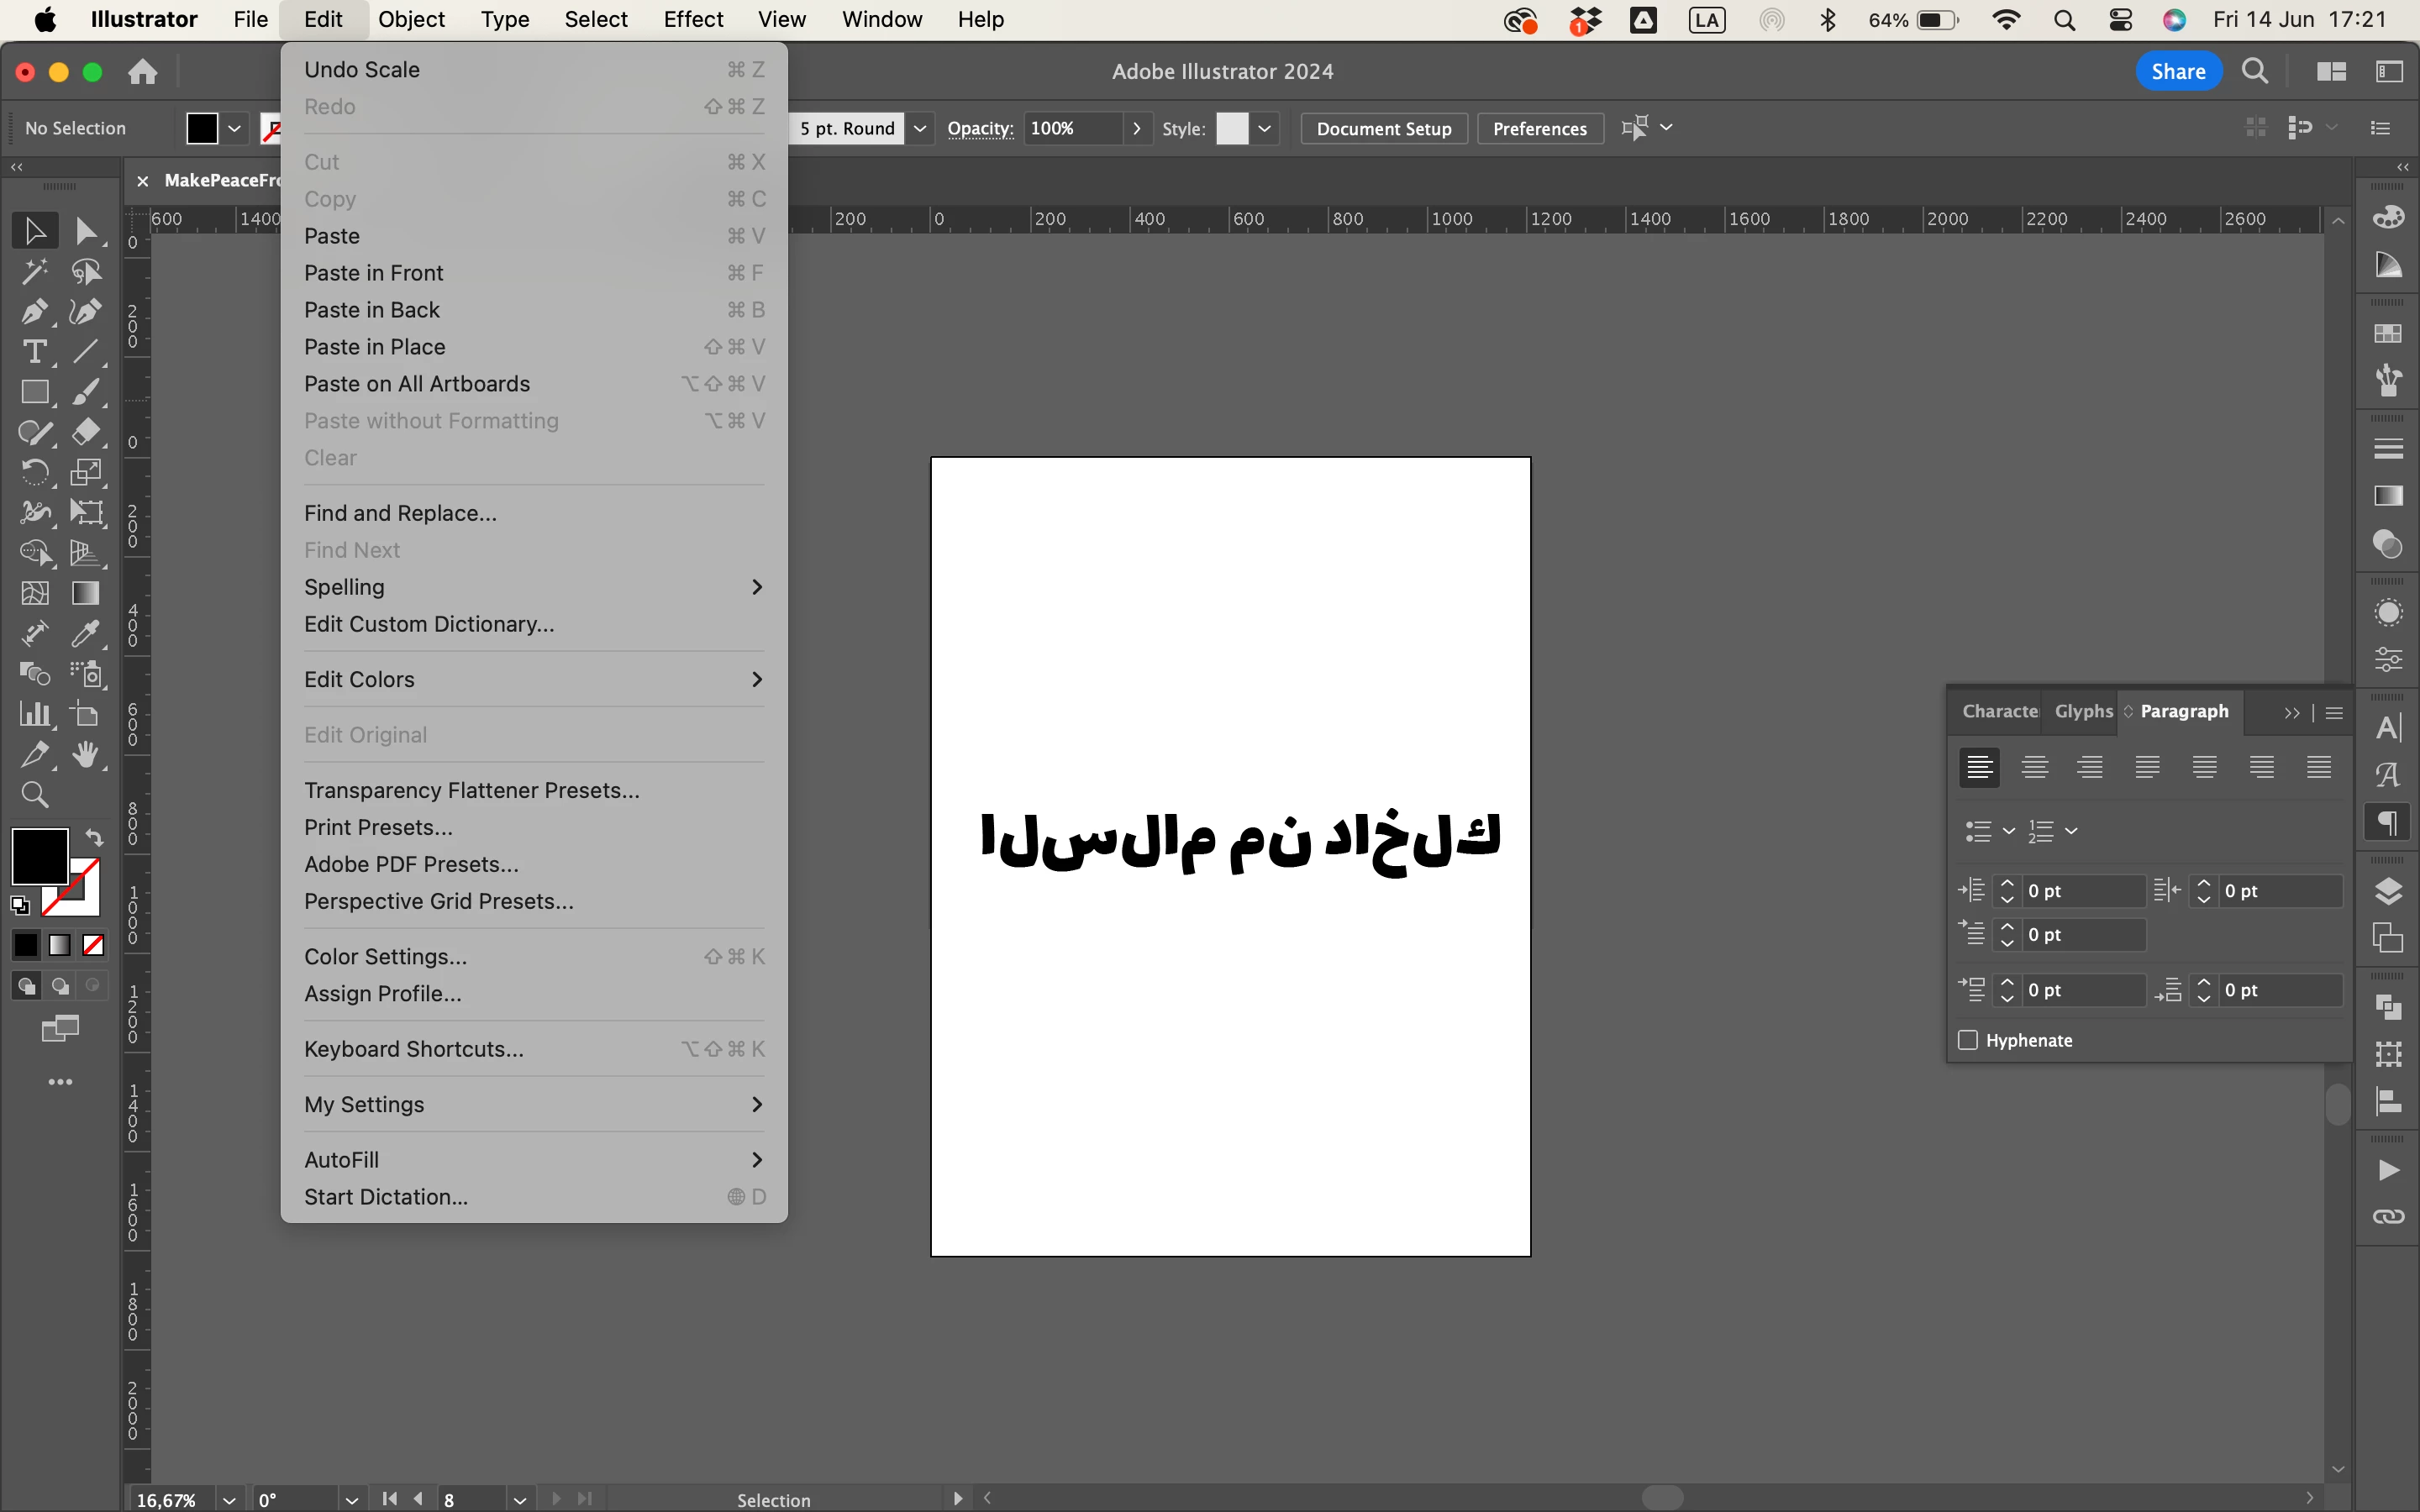Select the Pen tool

coord(34,312)
